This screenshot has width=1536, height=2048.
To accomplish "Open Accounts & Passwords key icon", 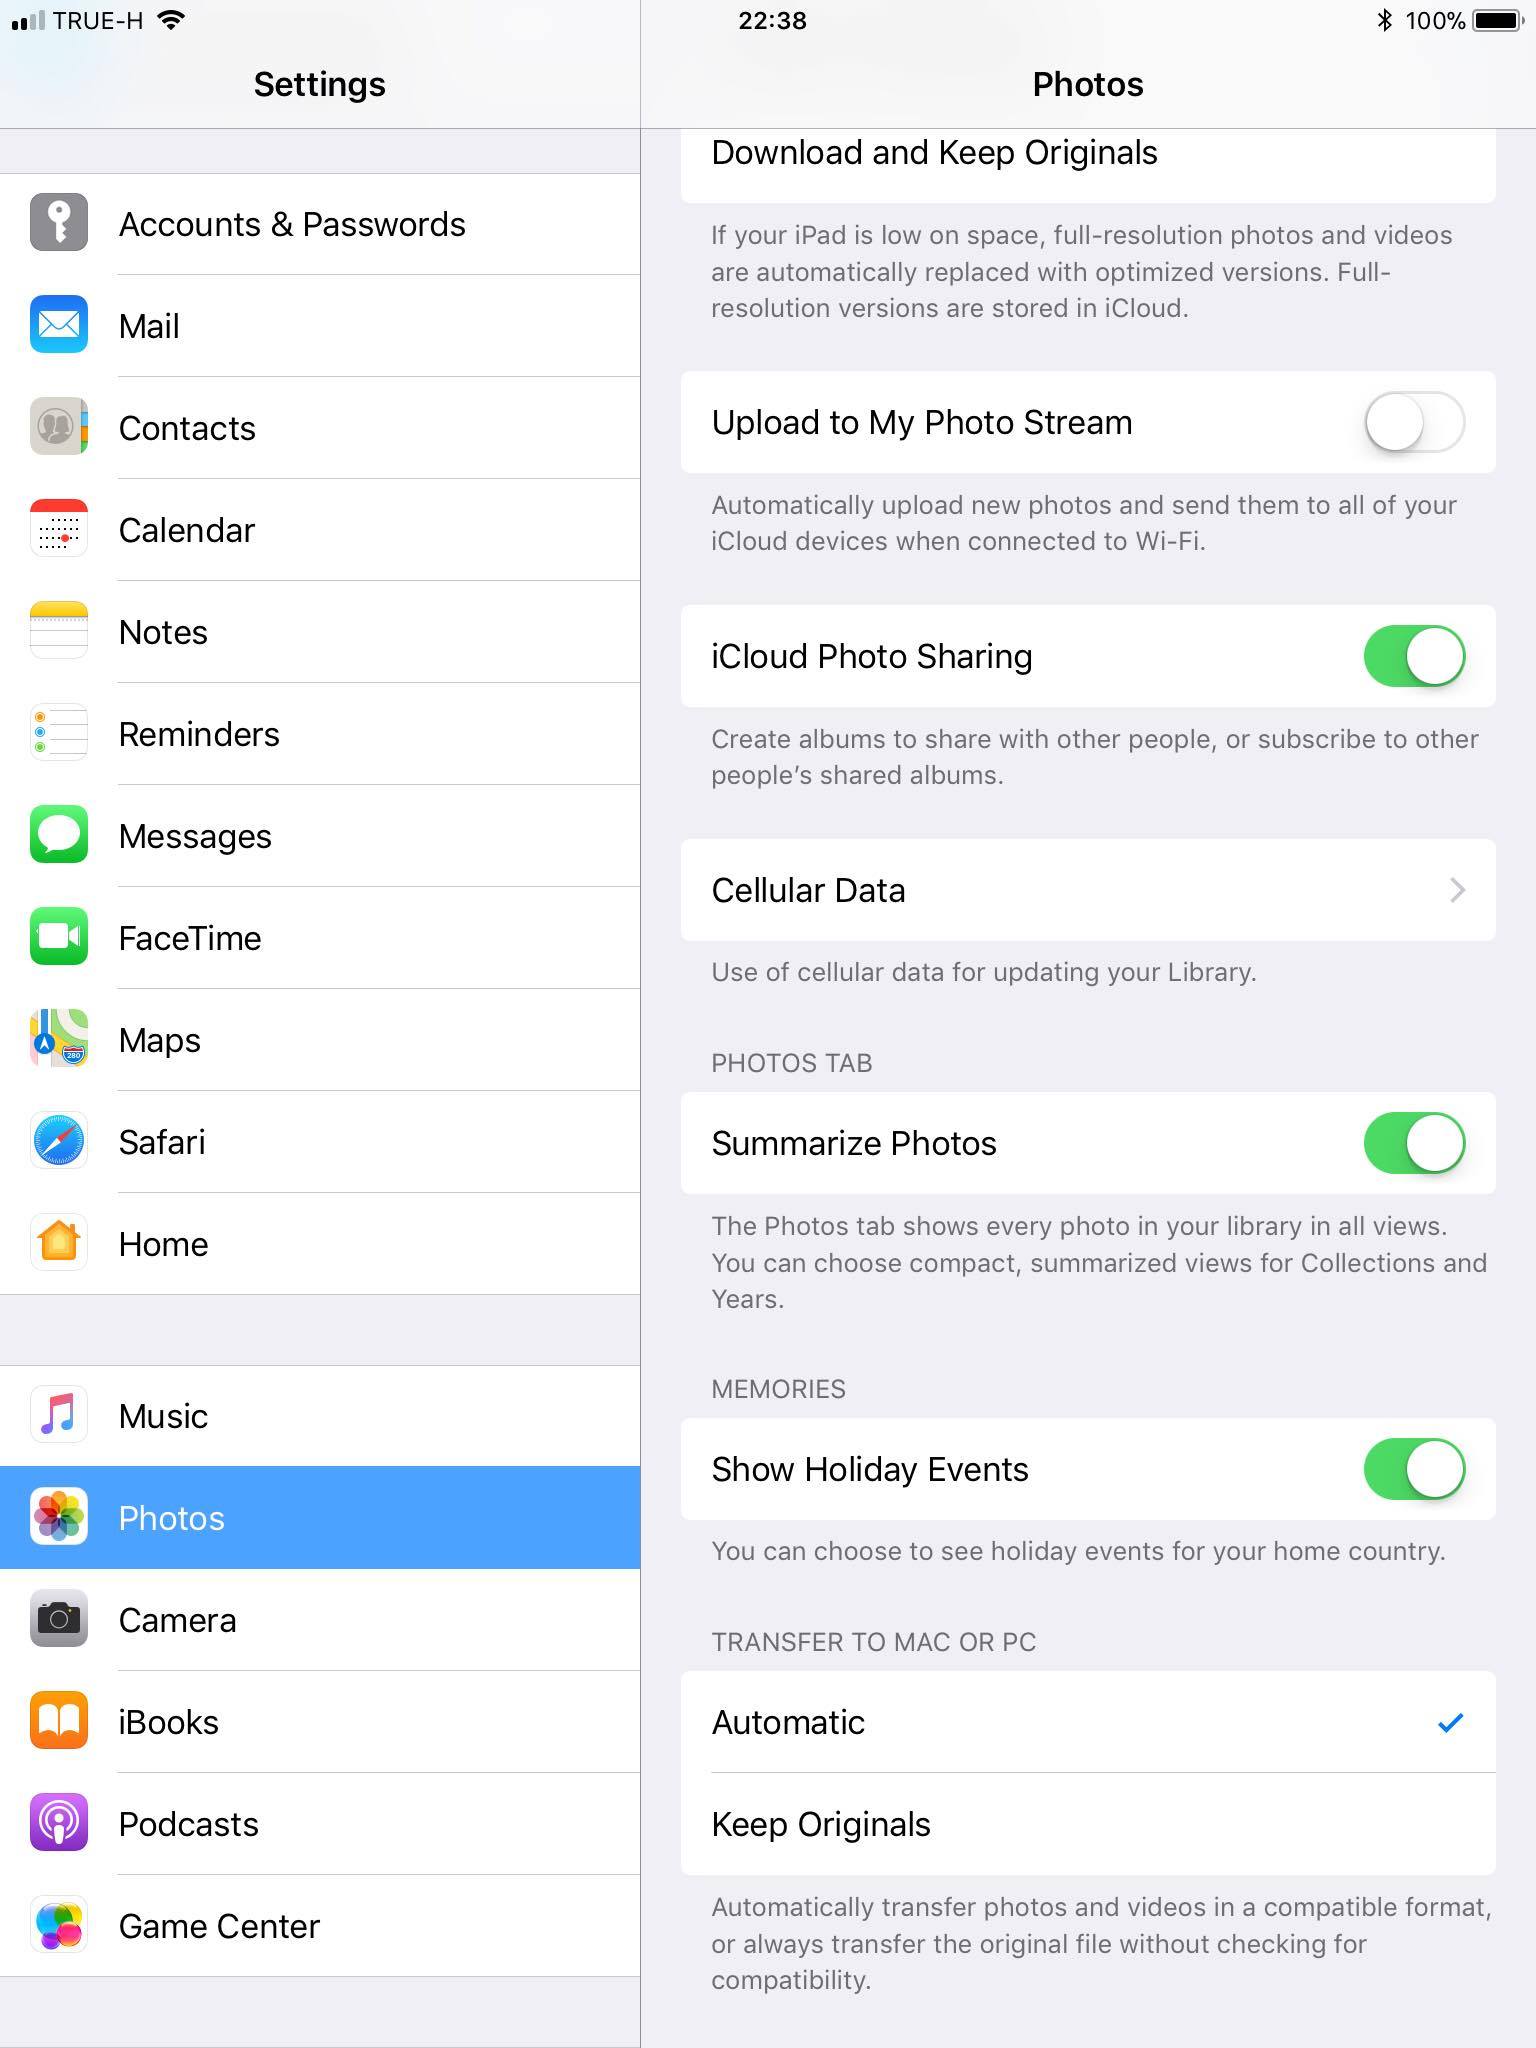I will pos(59,223).
